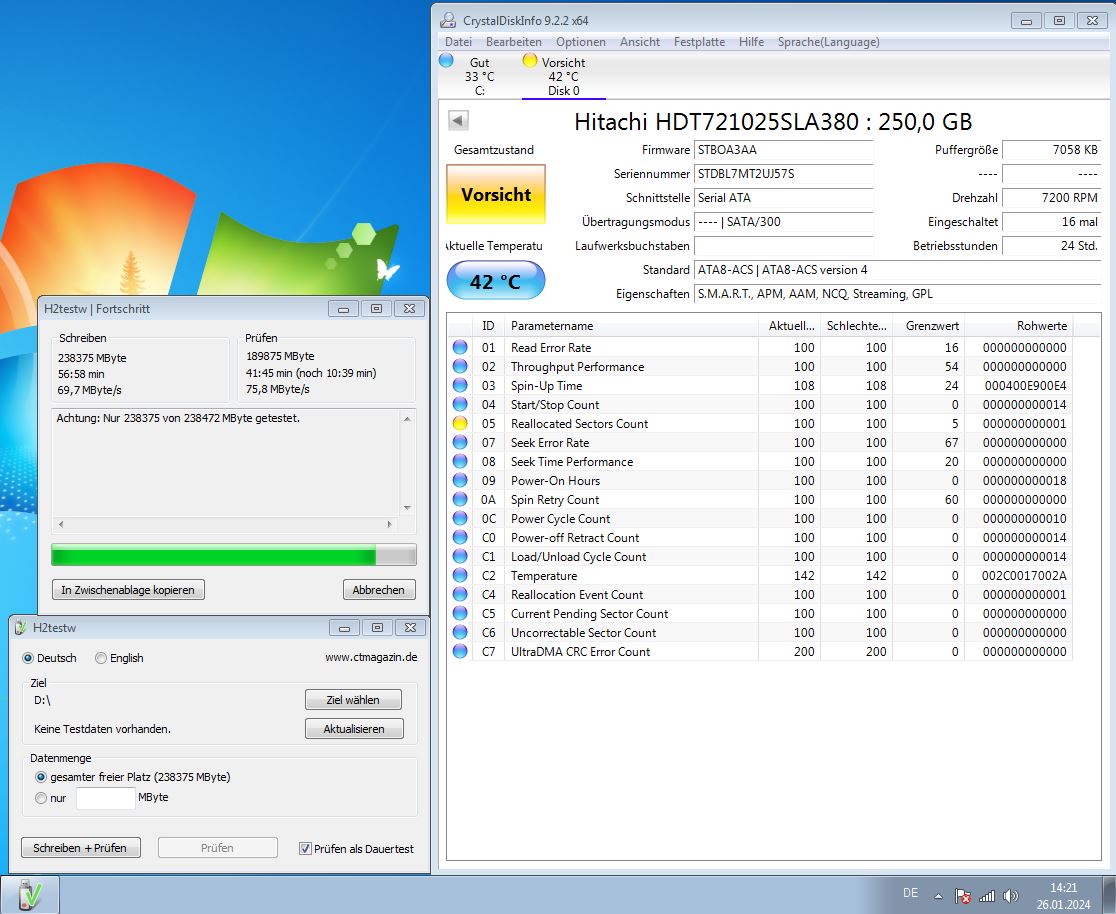Viewport: 1116px width, 914px height.
Task: Click the Firmware value STBOA3AA
Action: click(x=784, y=150)
